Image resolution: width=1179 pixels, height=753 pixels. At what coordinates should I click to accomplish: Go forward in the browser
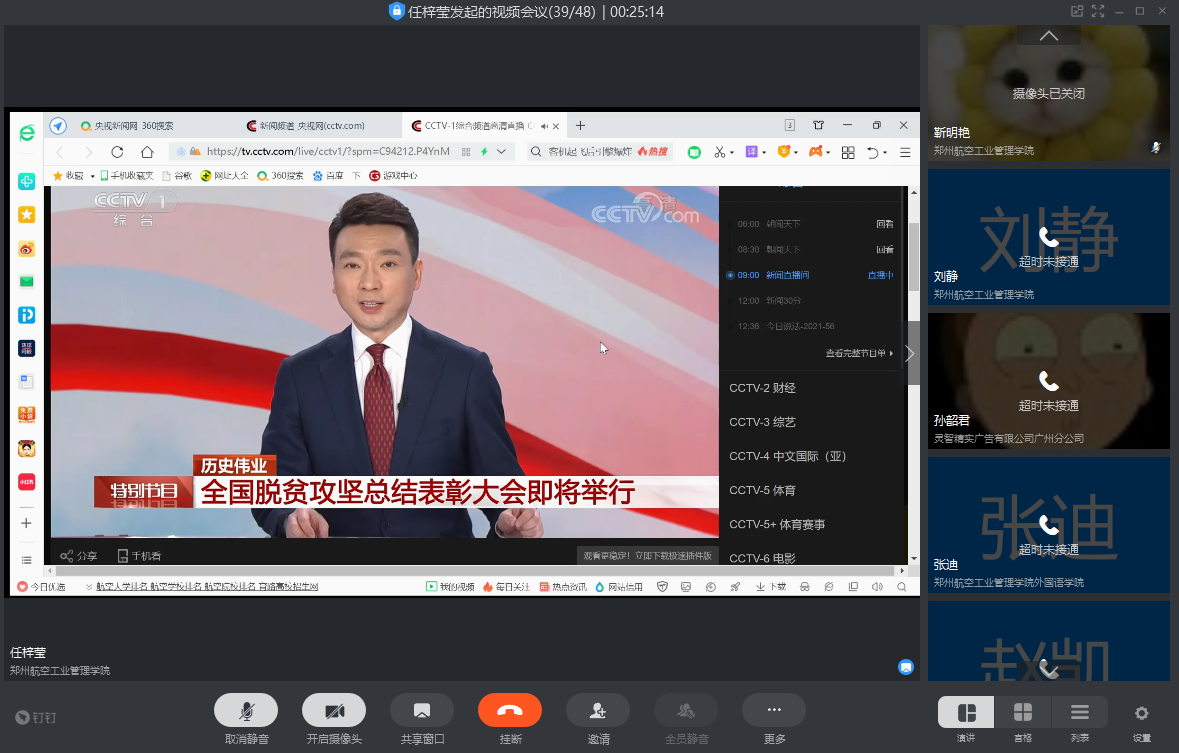[x=88, y=152]
